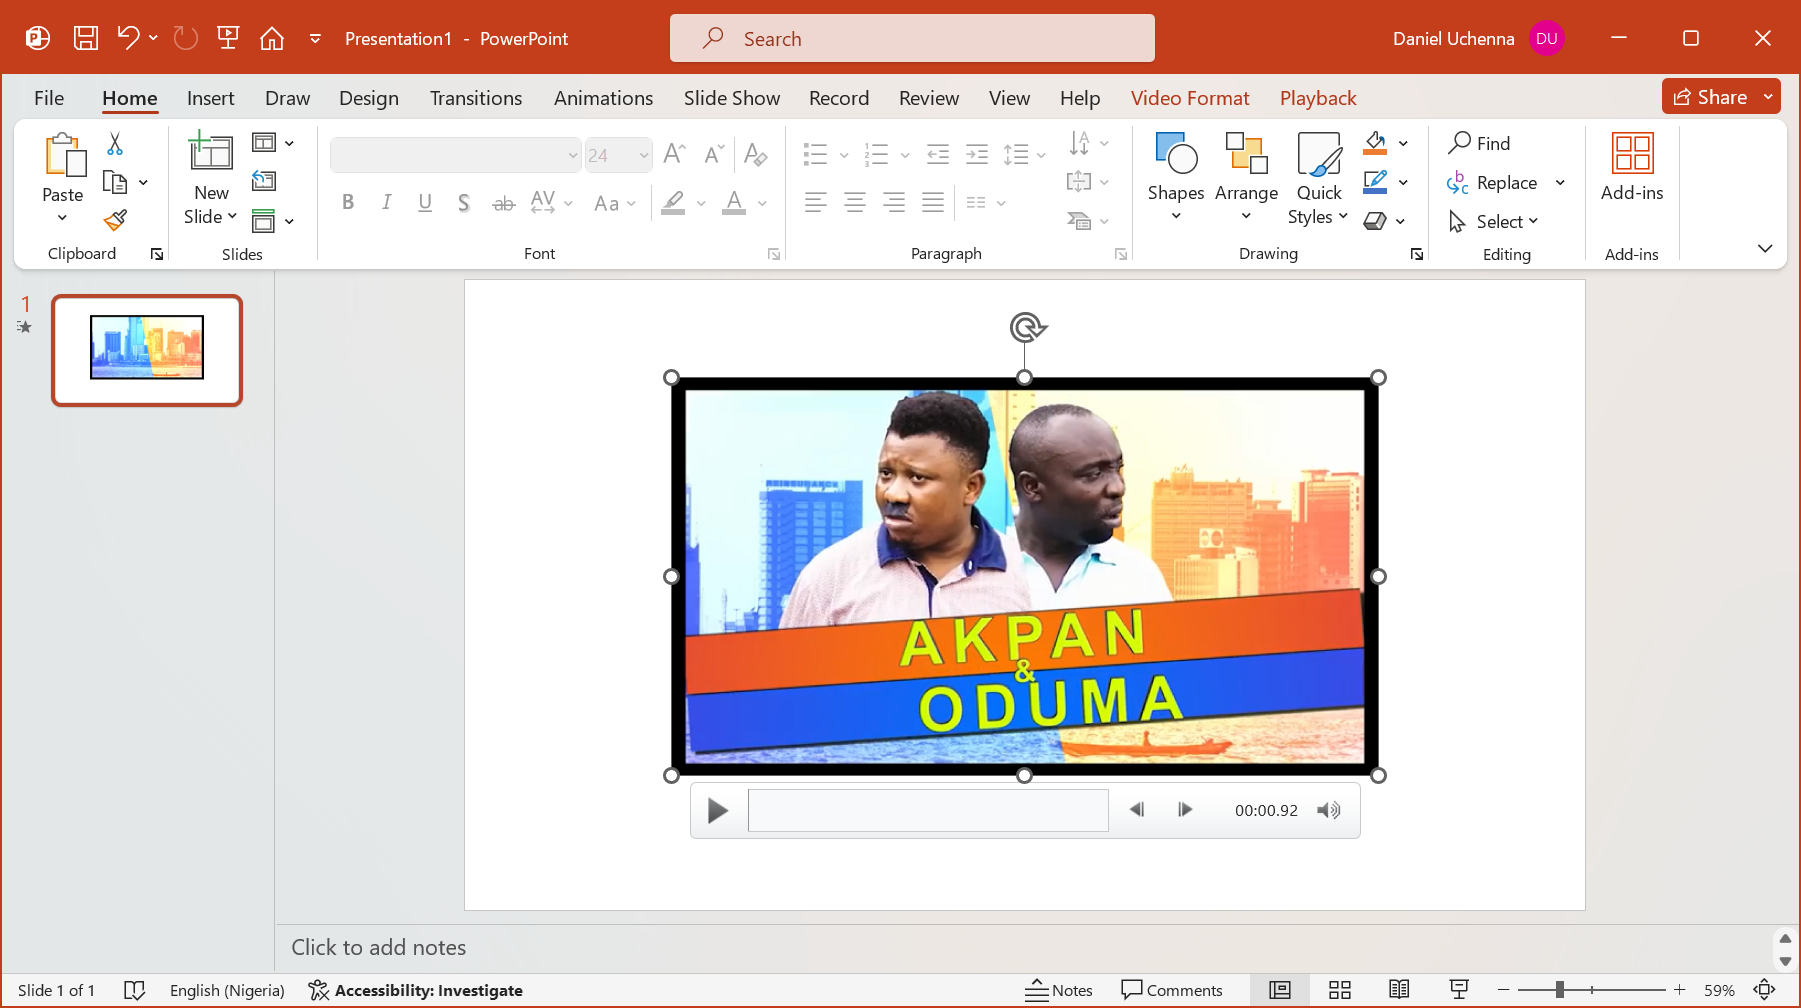Switch to the Transitions tab
The image size is (1801, 1008).
[475, 98]
